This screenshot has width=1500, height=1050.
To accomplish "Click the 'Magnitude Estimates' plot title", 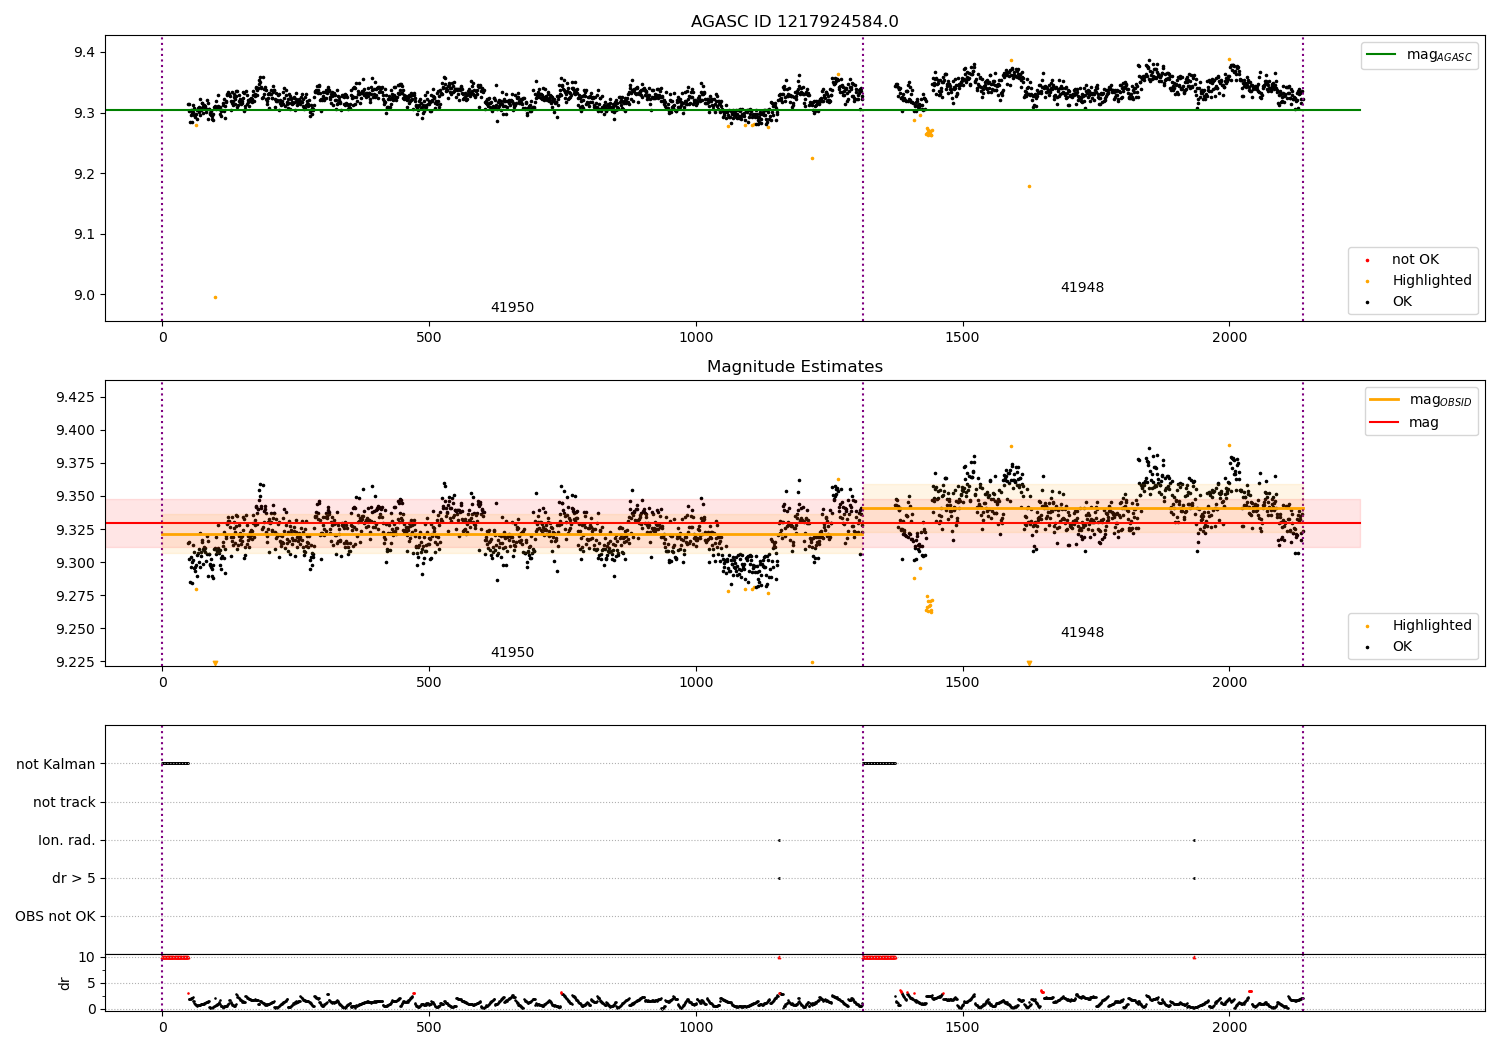I will (794, 367).
